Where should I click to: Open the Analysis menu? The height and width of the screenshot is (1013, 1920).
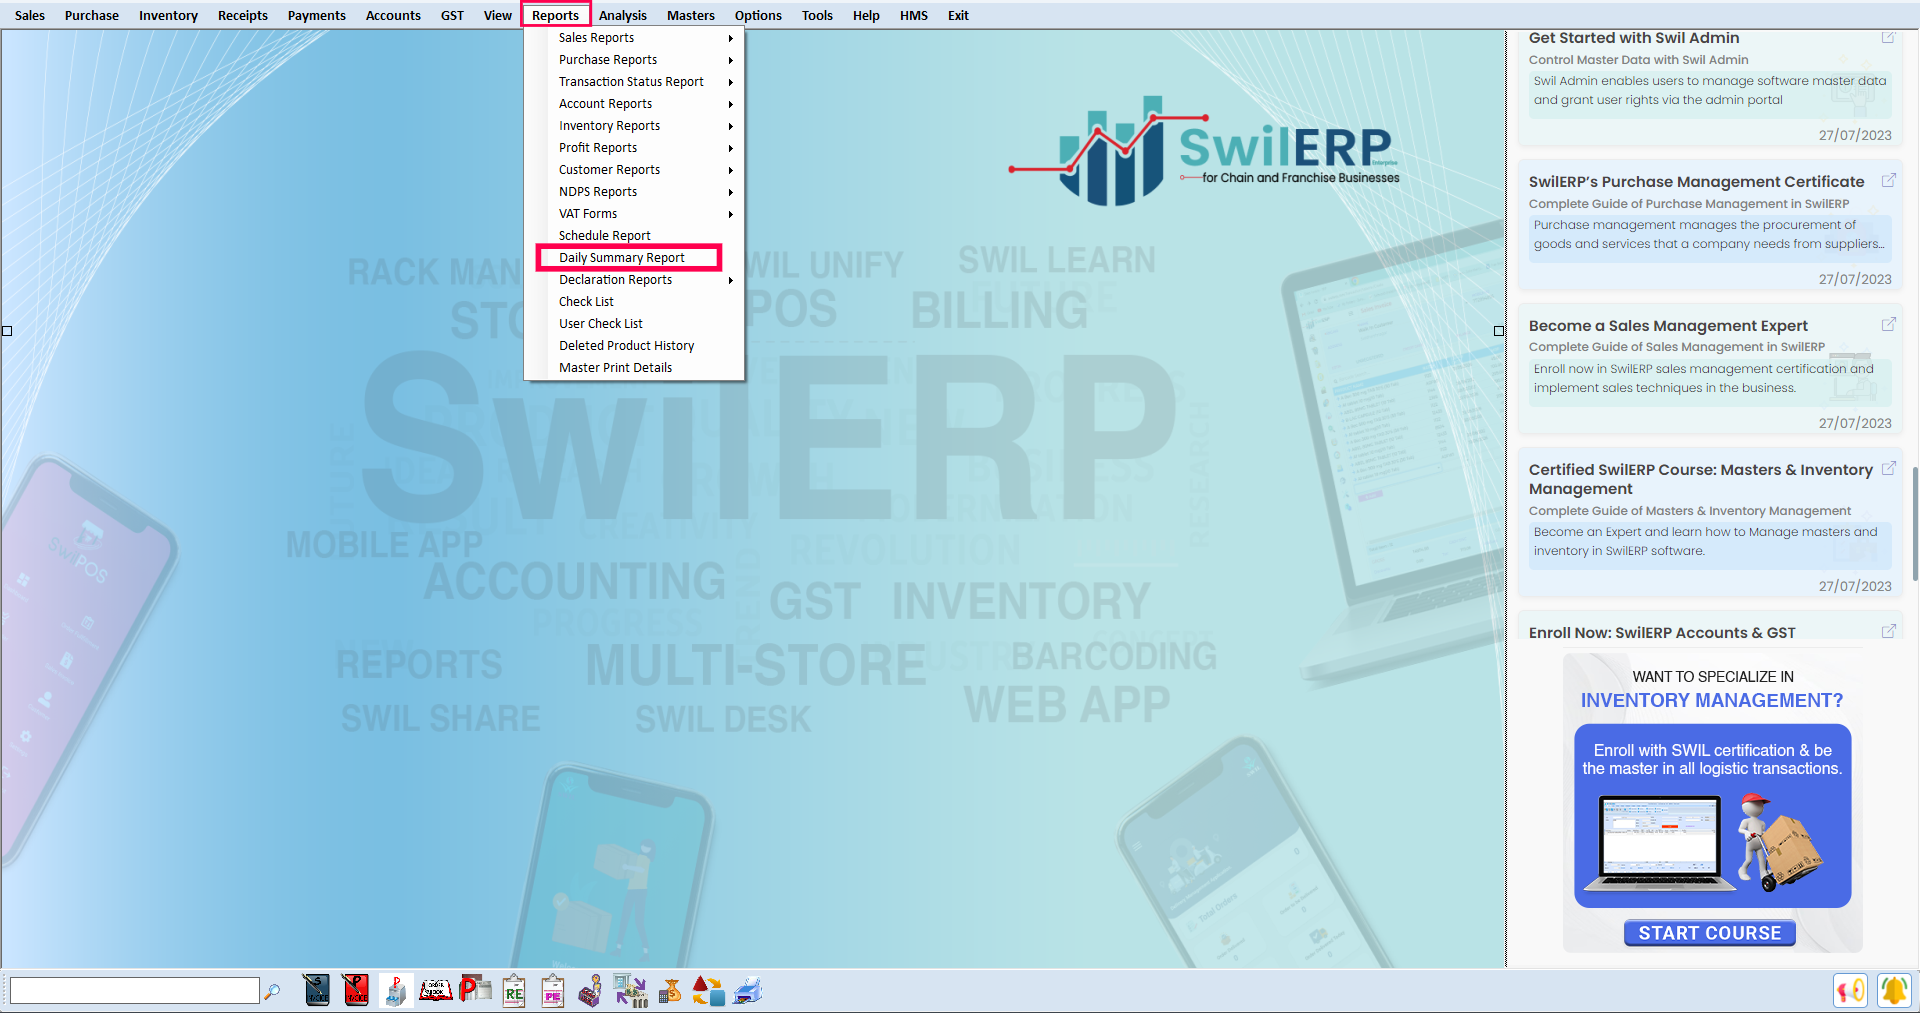pos(623,15)
